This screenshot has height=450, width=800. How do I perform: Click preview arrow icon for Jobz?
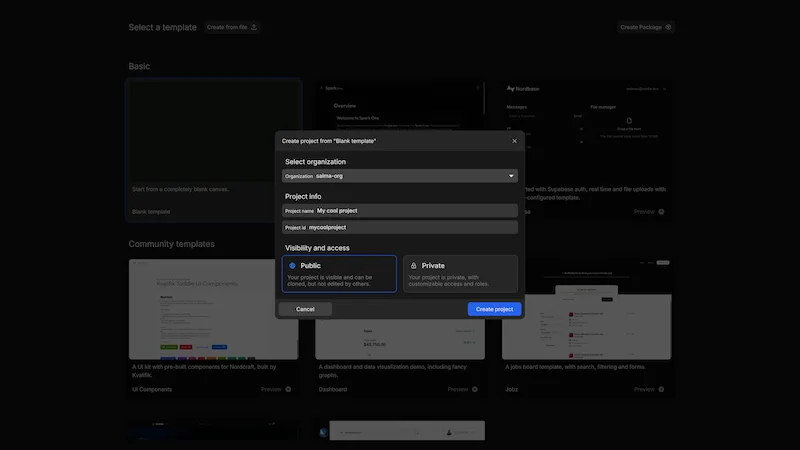tap(661, 389)
